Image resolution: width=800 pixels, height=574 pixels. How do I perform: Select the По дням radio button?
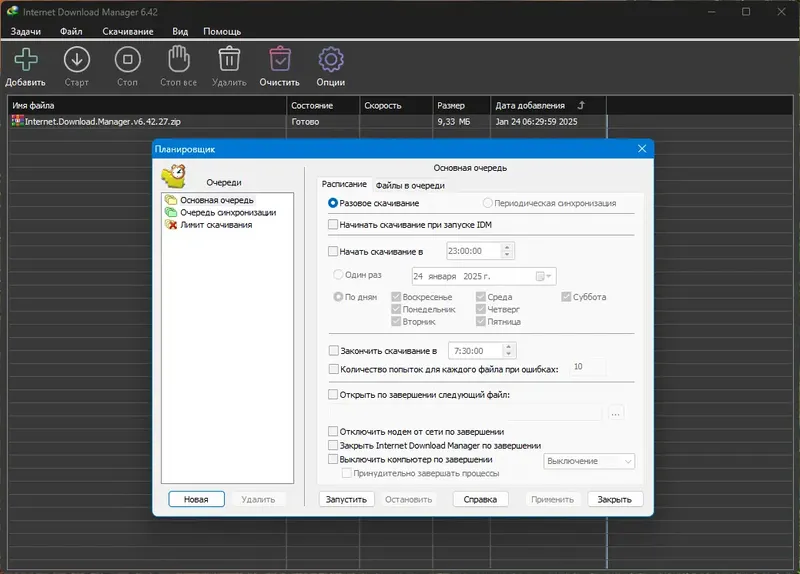(338, 296)
